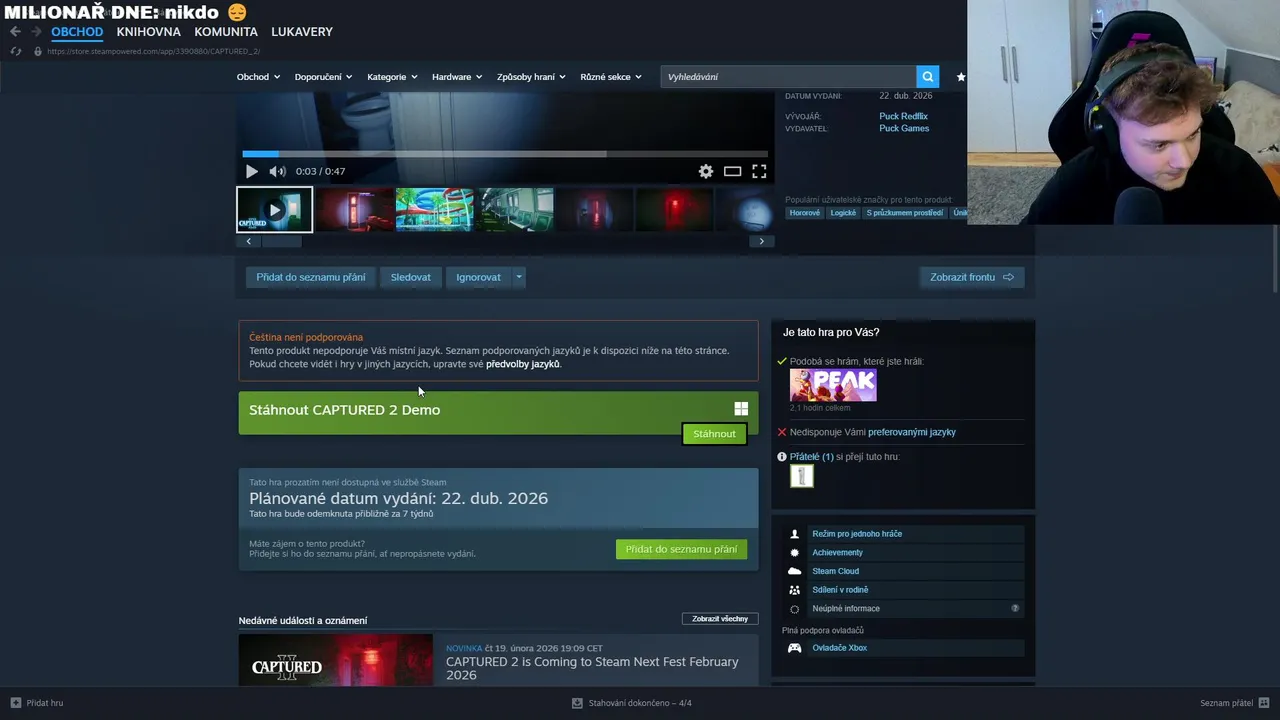This screenshot has width=1280, height=720.
Task: Reload the store page
Action: pos(15,51)
